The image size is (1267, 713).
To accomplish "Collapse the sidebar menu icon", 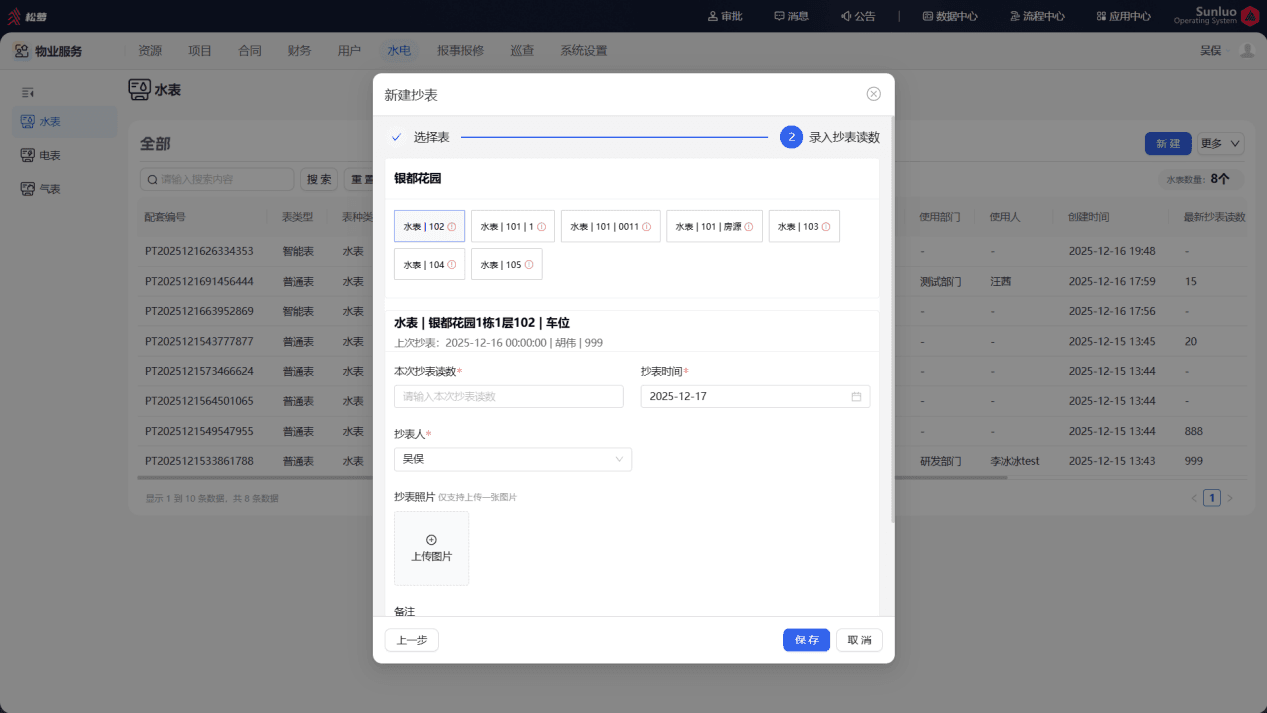I will click(28, 92).
